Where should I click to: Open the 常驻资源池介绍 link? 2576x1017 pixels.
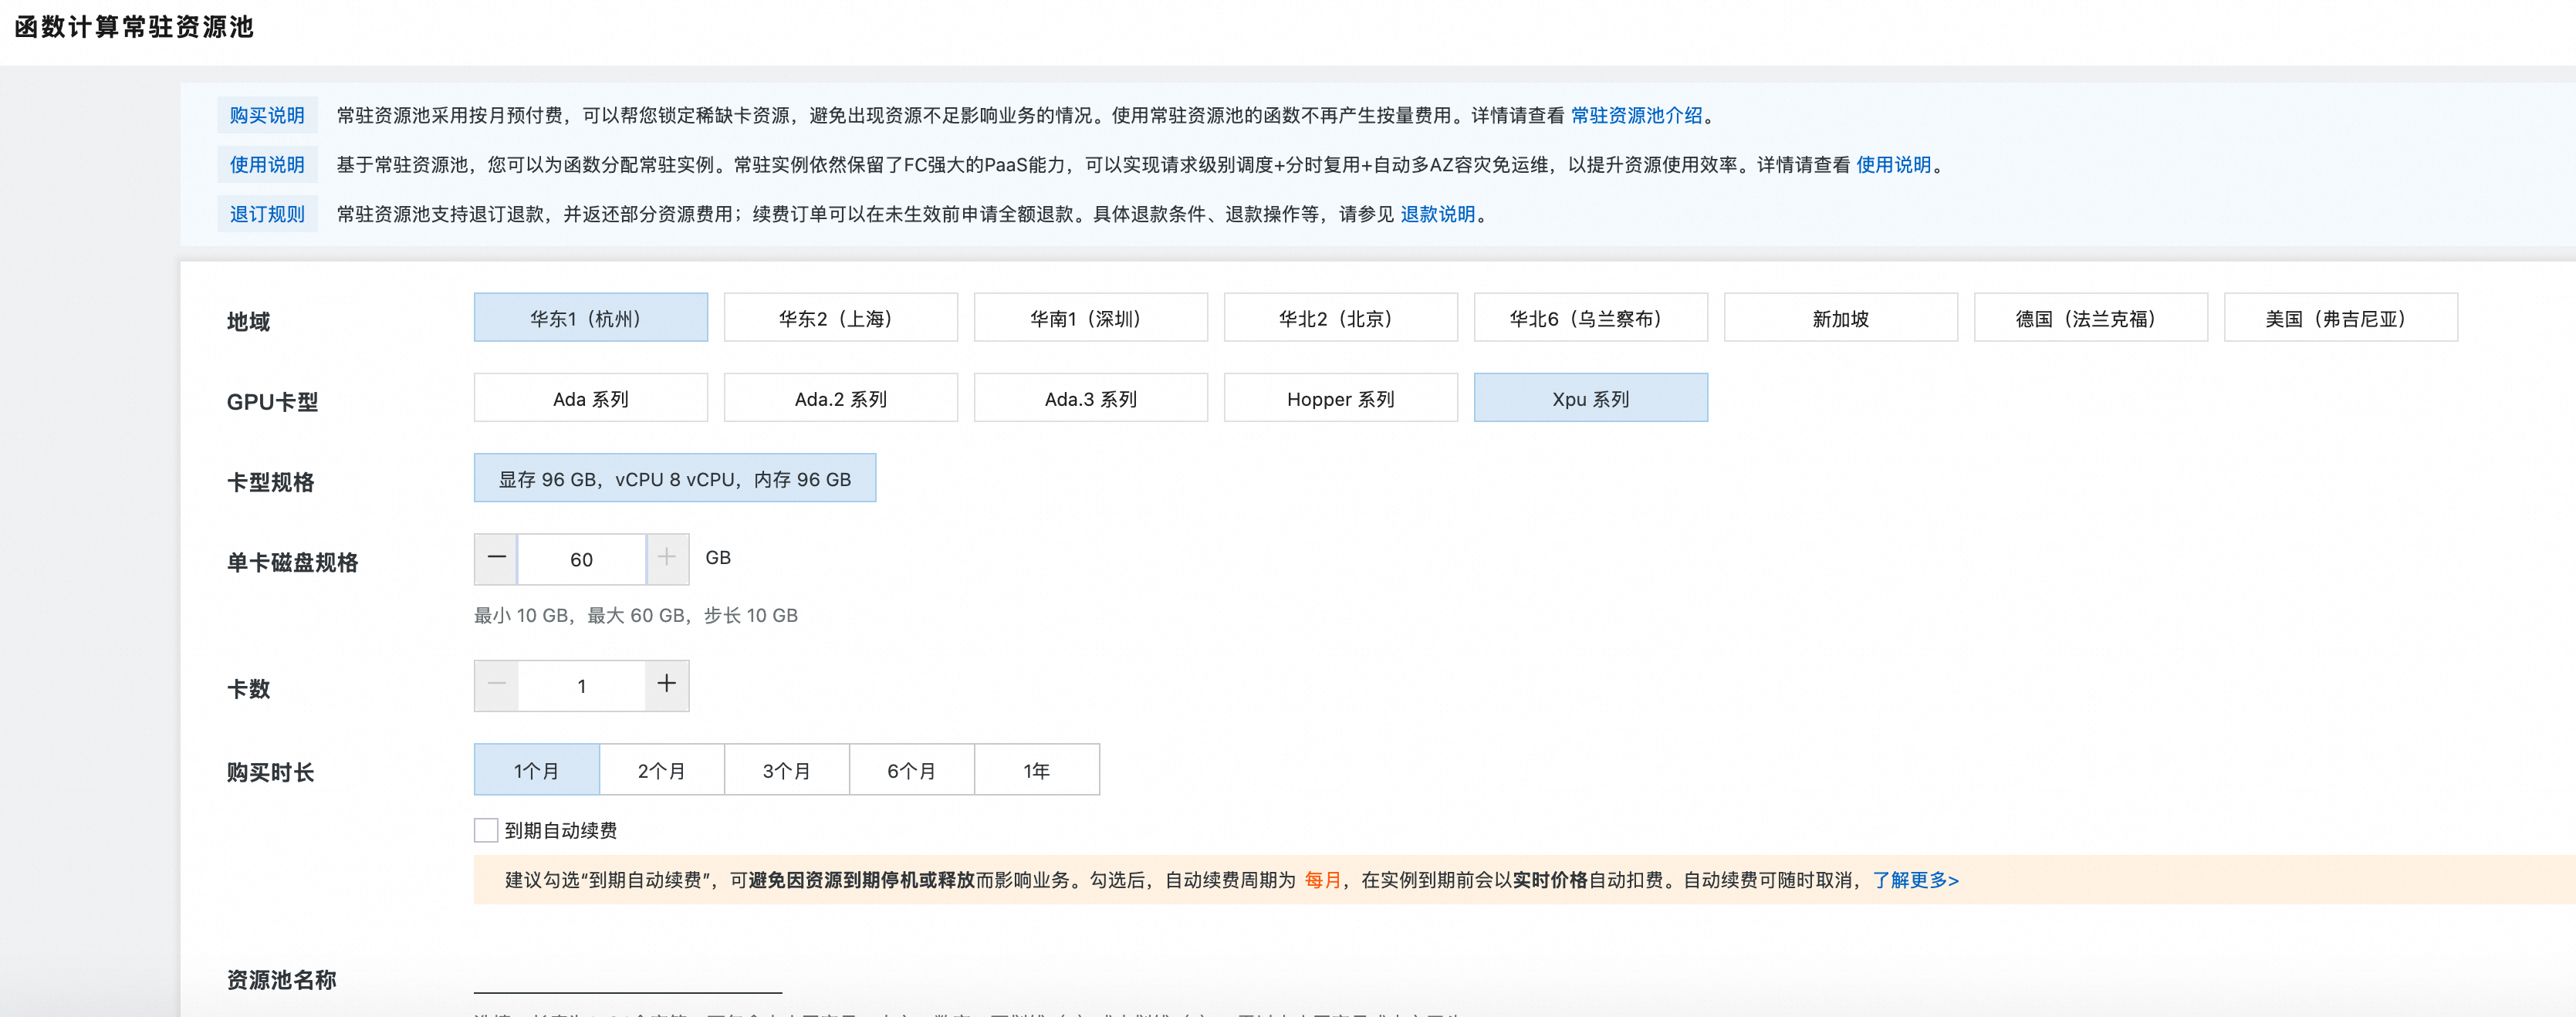(1636, 115)
